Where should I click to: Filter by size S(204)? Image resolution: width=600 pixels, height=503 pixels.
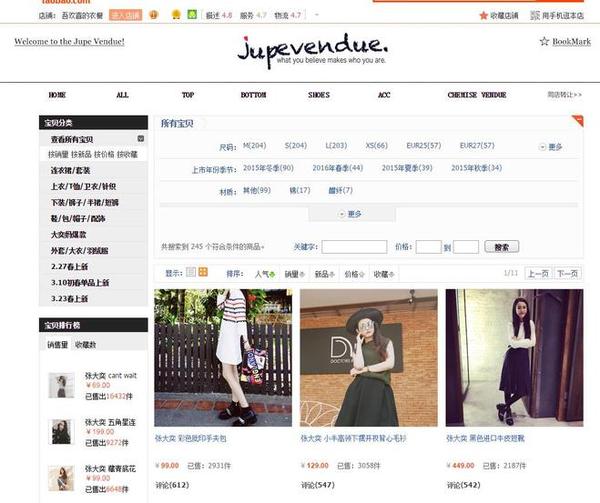tap(296, 145)
